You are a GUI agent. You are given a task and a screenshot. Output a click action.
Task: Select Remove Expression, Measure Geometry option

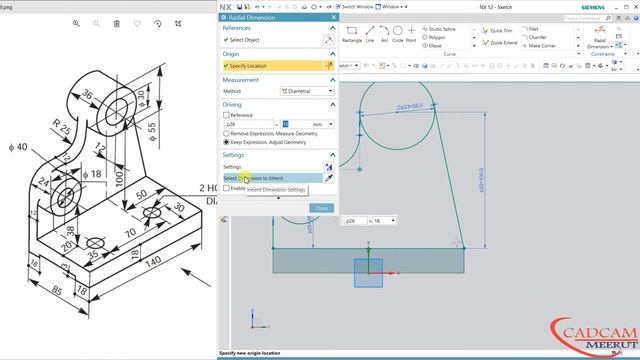pos(226,133)
